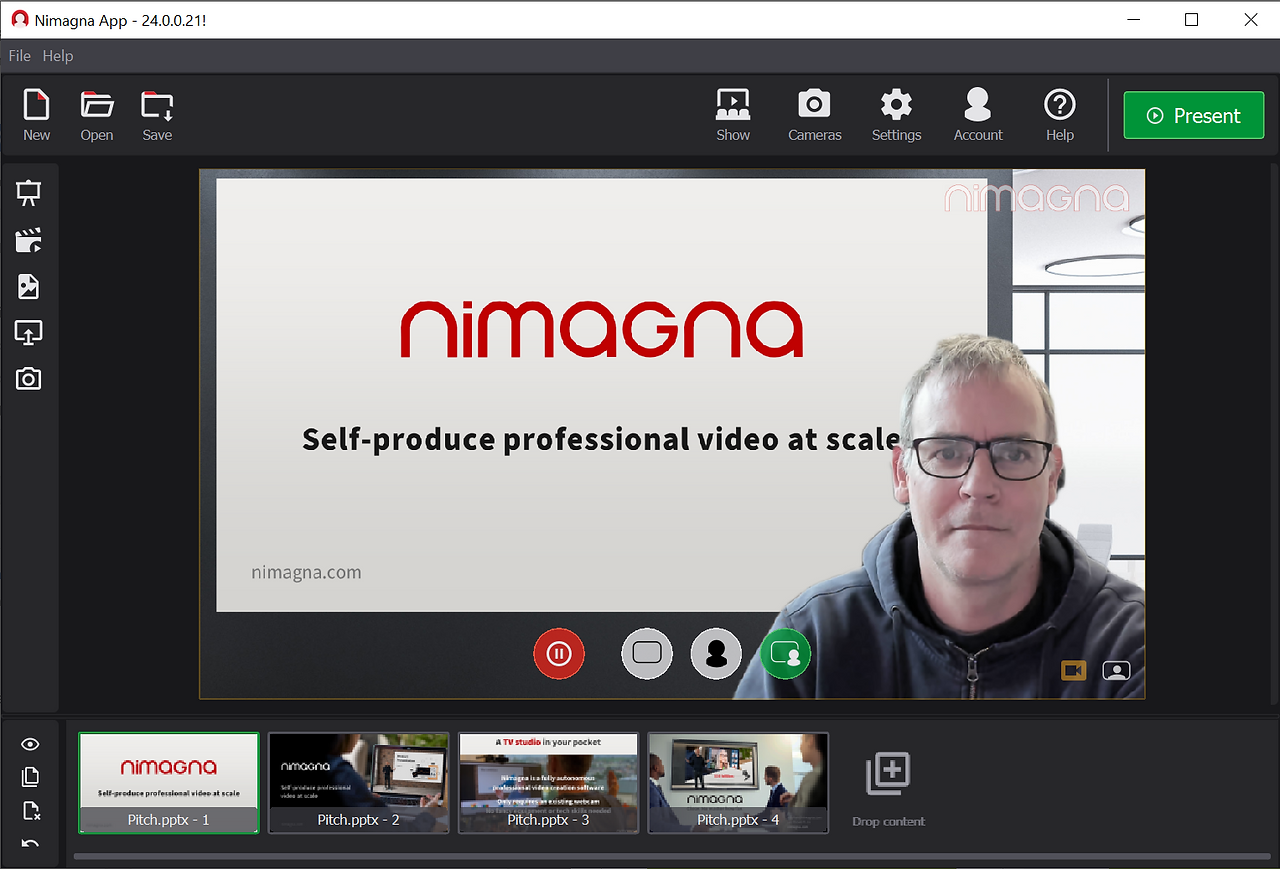
Task: Click the nimagna.com text on the slide
Action: click(x=306, y=573)
